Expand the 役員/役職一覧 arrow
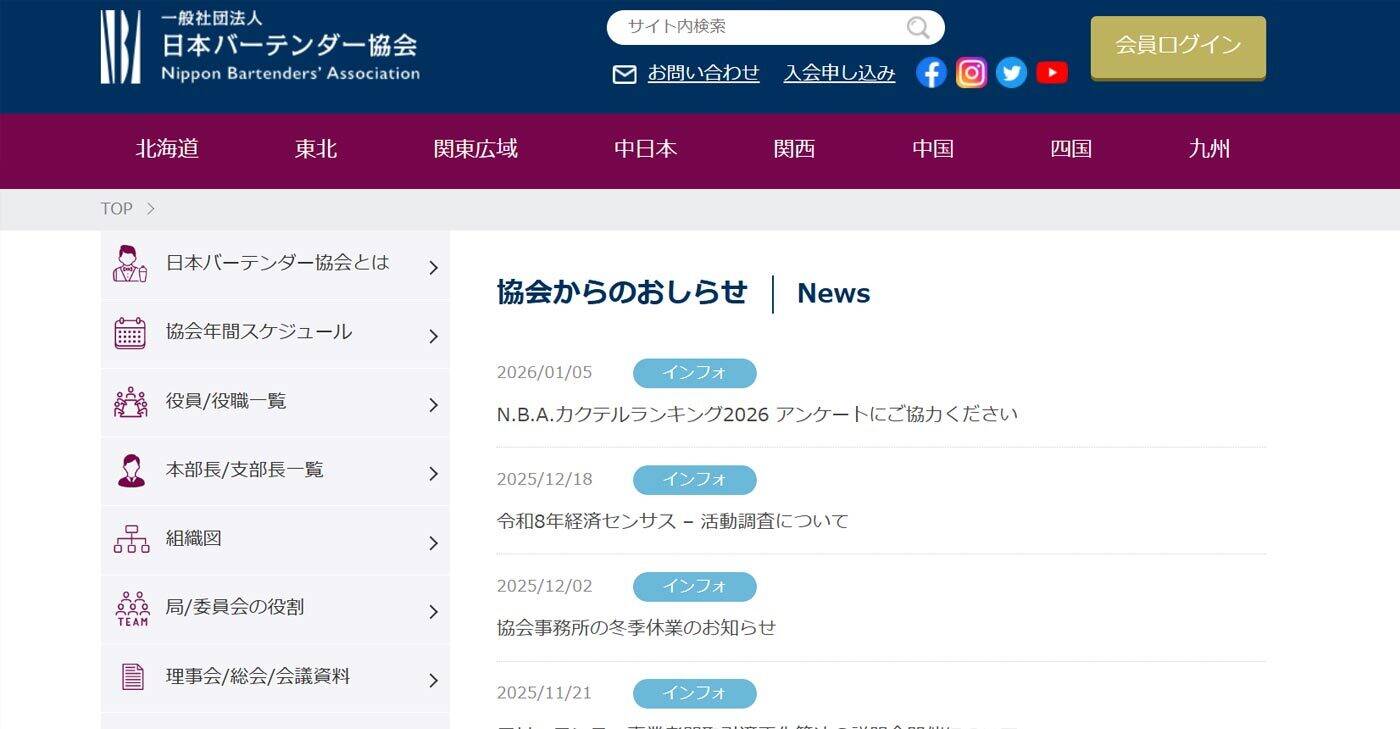The image size is (1400, 729). coord(433,405)
